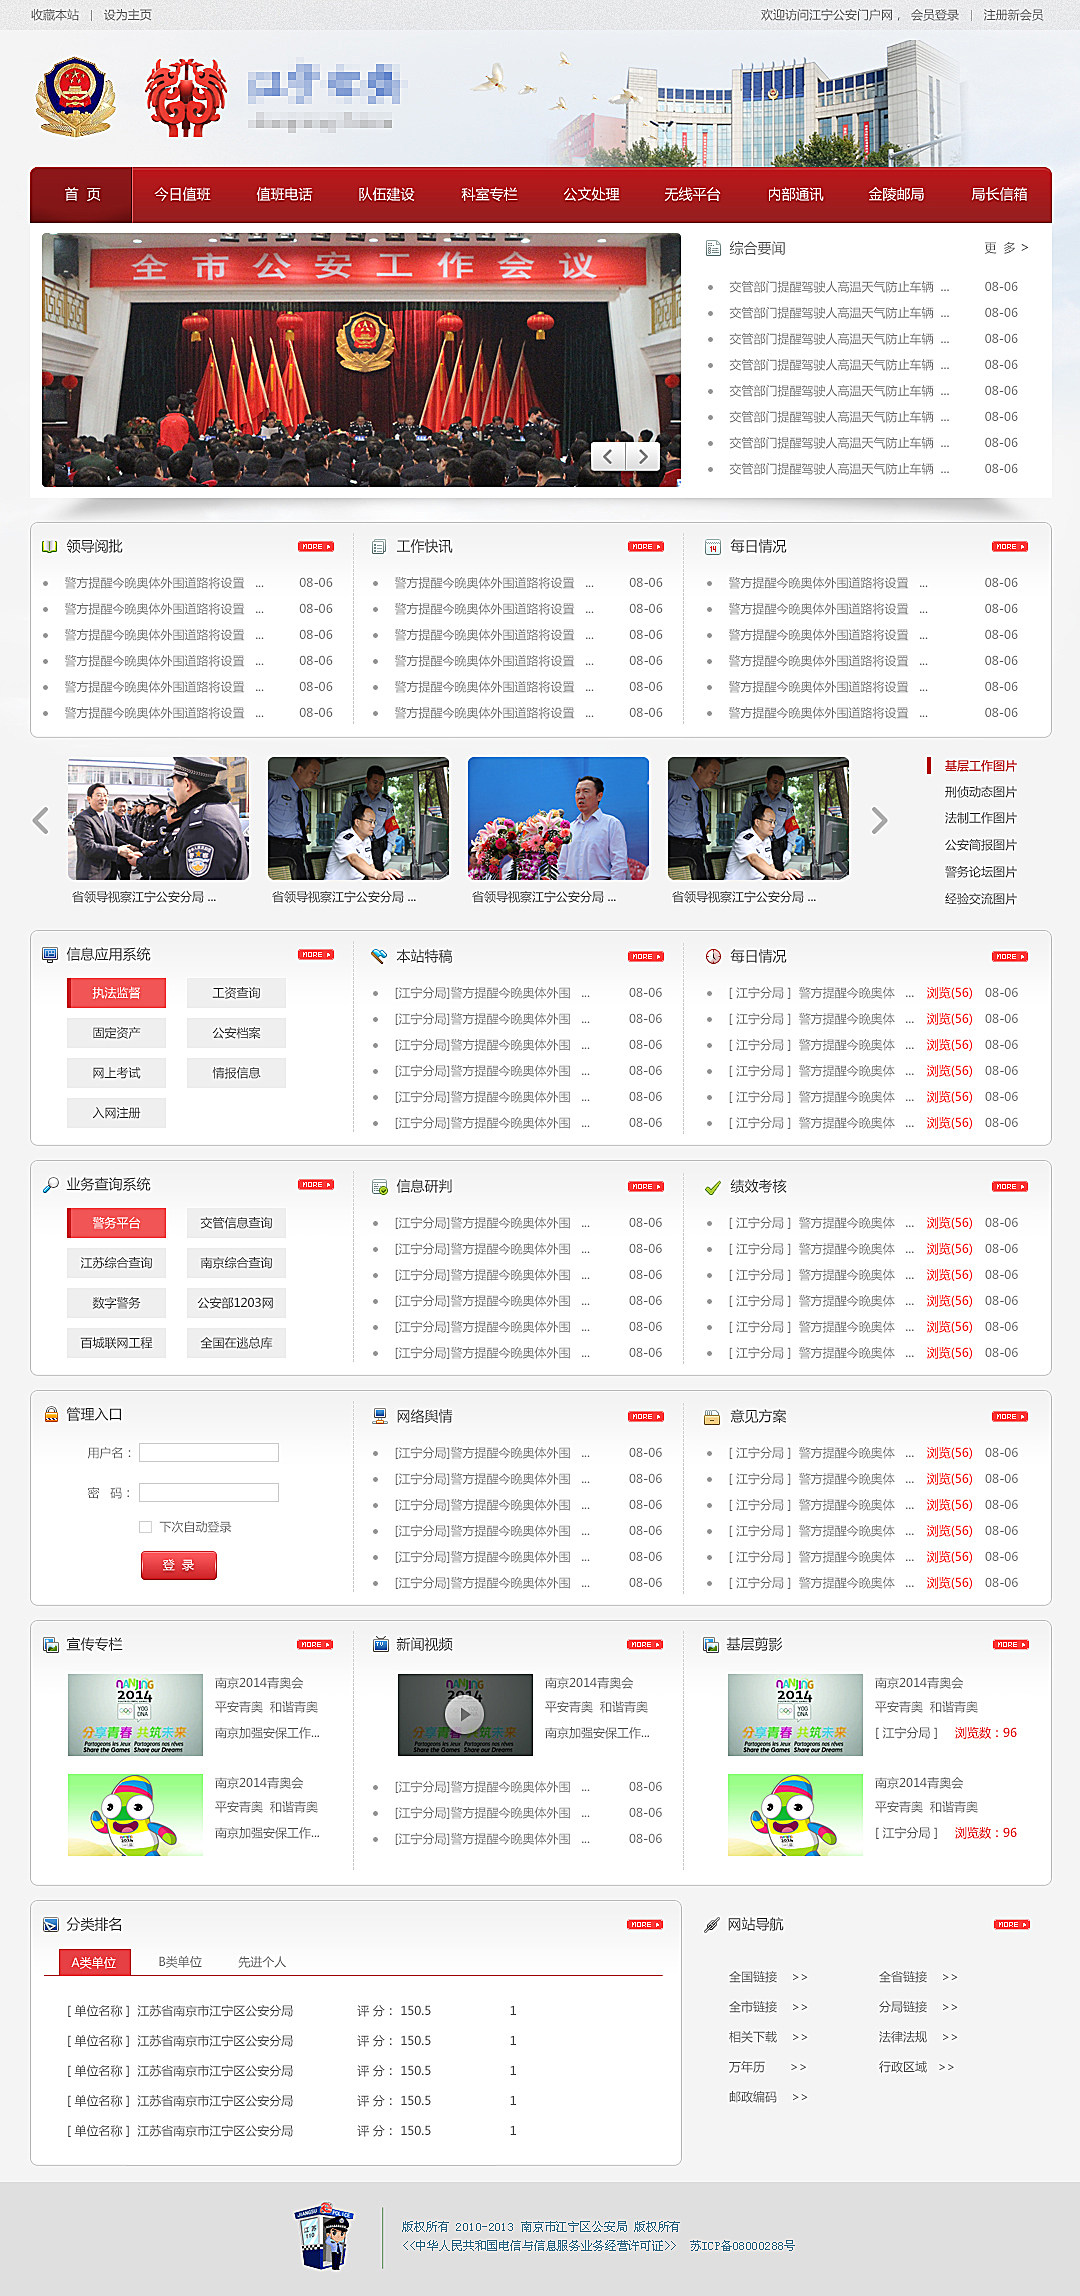Click the 分类排名 icon
This screenshot has height=2296, width=1080.
click(x=50, y=1925)
